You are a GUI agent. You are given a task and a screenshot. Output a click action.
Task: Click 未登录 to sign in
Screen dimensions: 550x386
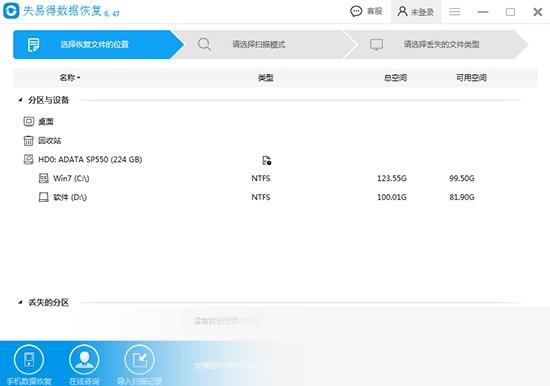click(416, 12)
